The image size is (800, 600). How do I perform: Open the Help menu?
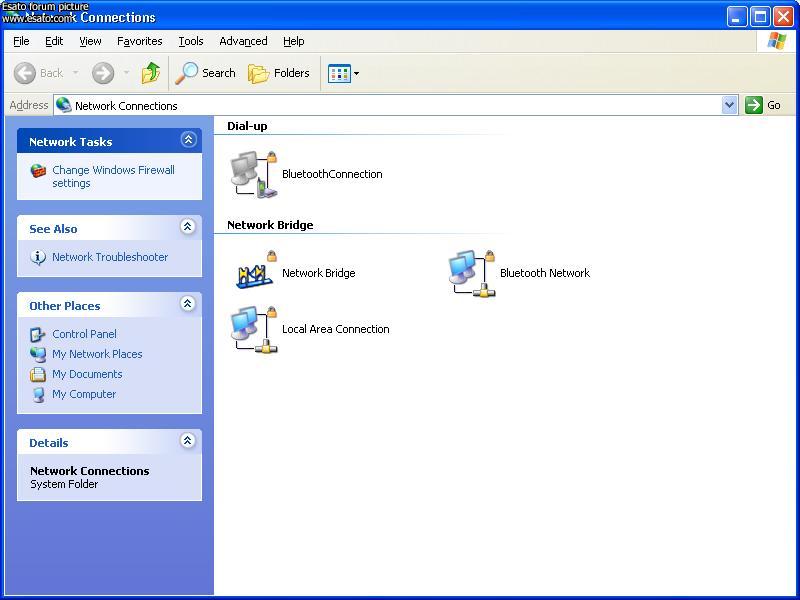[294, 41]
